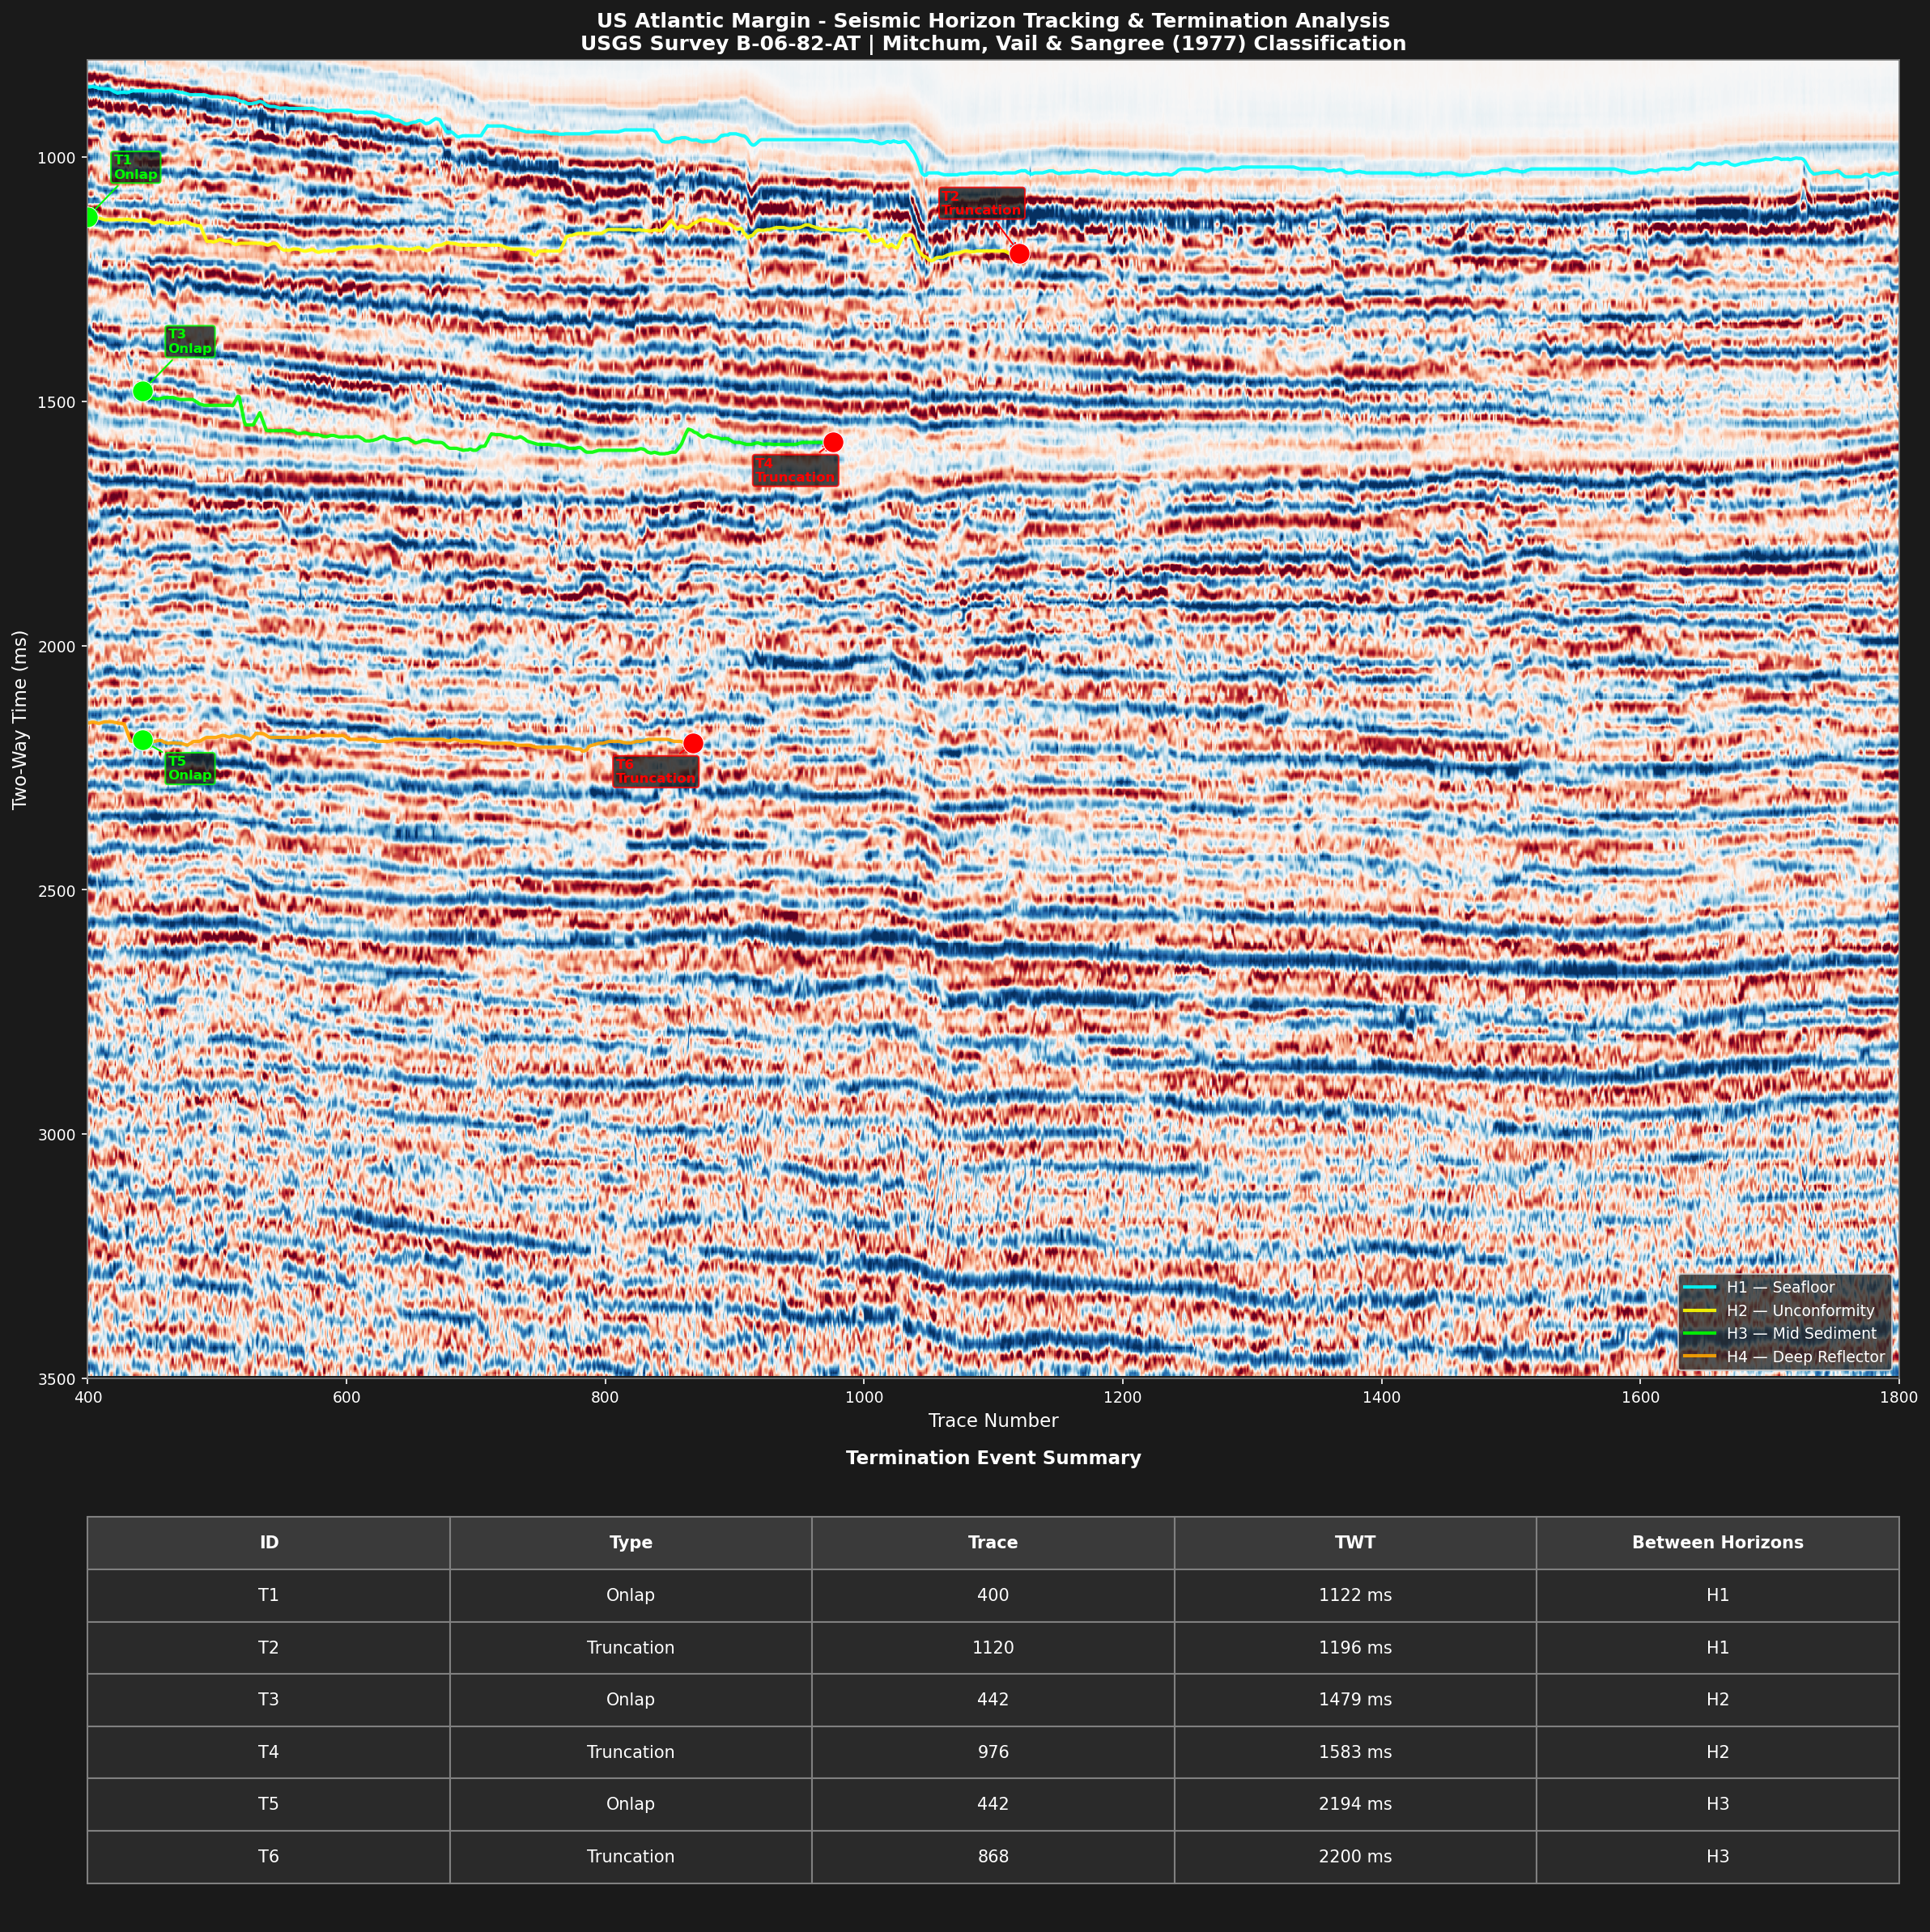Click the 'Two-Way Time (ms)' y-axis label
1930x1932 pixels.
coord(19,719)
